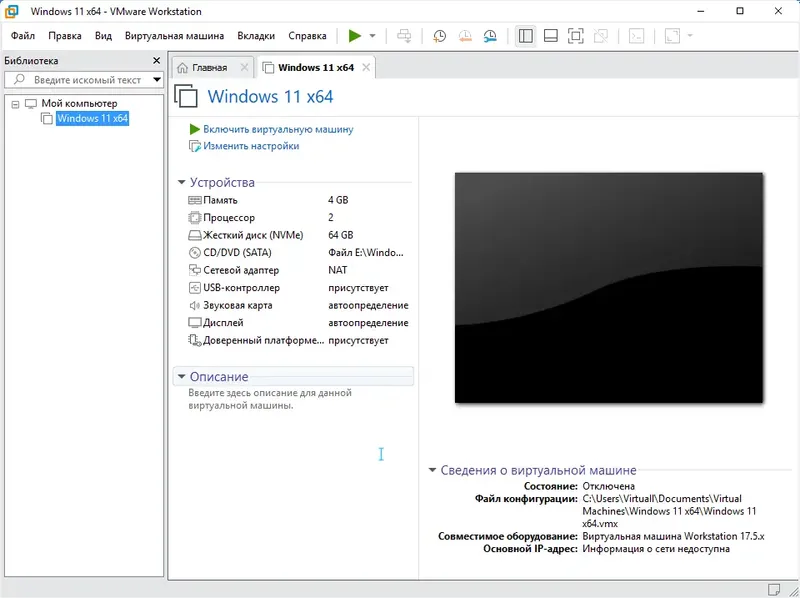Collapse the Сведения о виртуальной машине section

coord(432,470)
